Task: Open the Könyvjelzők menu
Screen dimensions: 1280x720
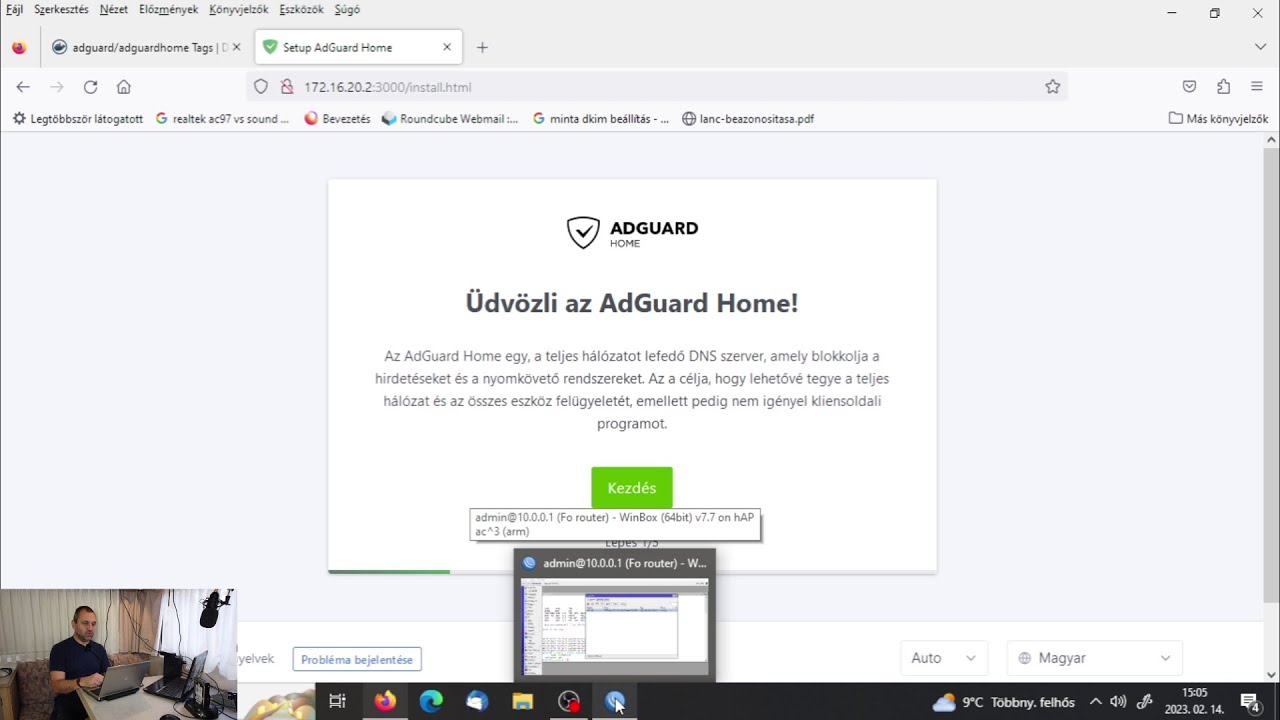Action: tap(239, 9)
